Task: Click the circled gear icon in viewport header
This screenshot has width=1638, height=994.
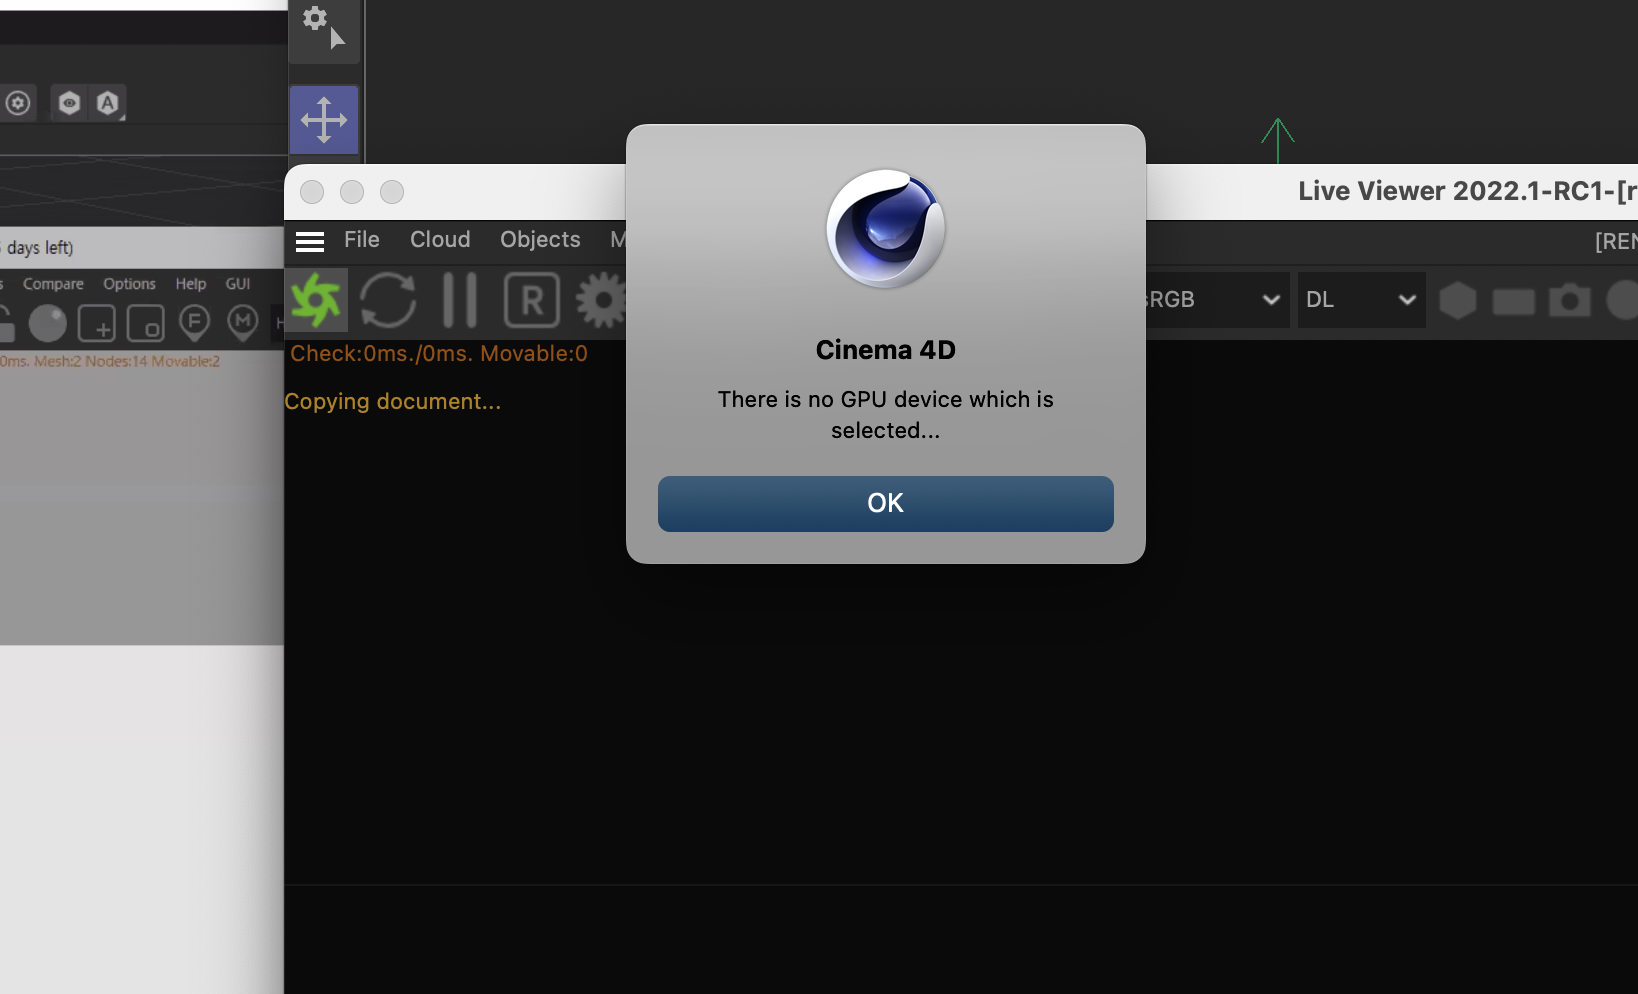Action: pyautogui.click(x=18, y=103)
